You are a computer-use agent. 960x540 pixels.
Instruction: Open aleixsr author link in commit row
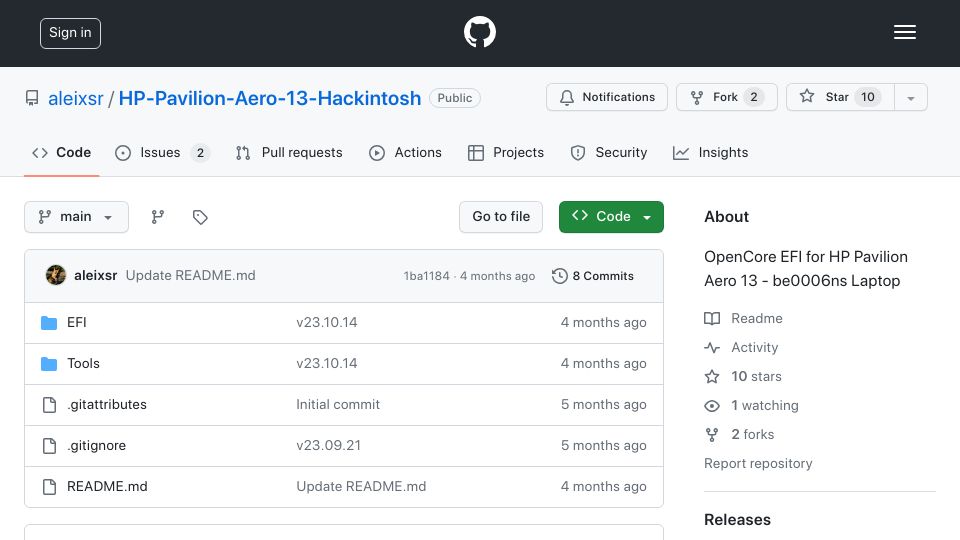[x=96, y=276]
